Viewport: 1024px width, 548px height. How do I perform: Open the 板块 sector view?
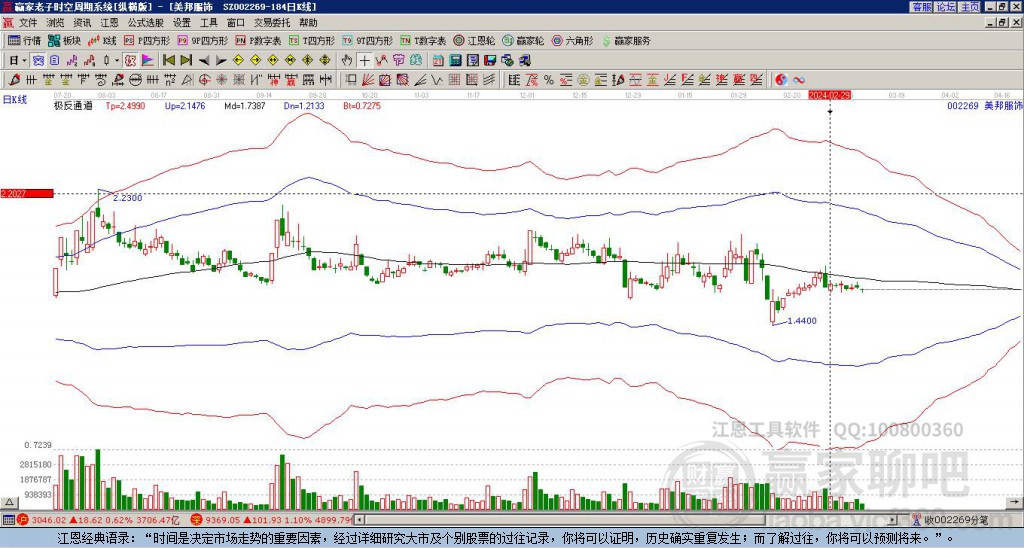coord(64,40)
